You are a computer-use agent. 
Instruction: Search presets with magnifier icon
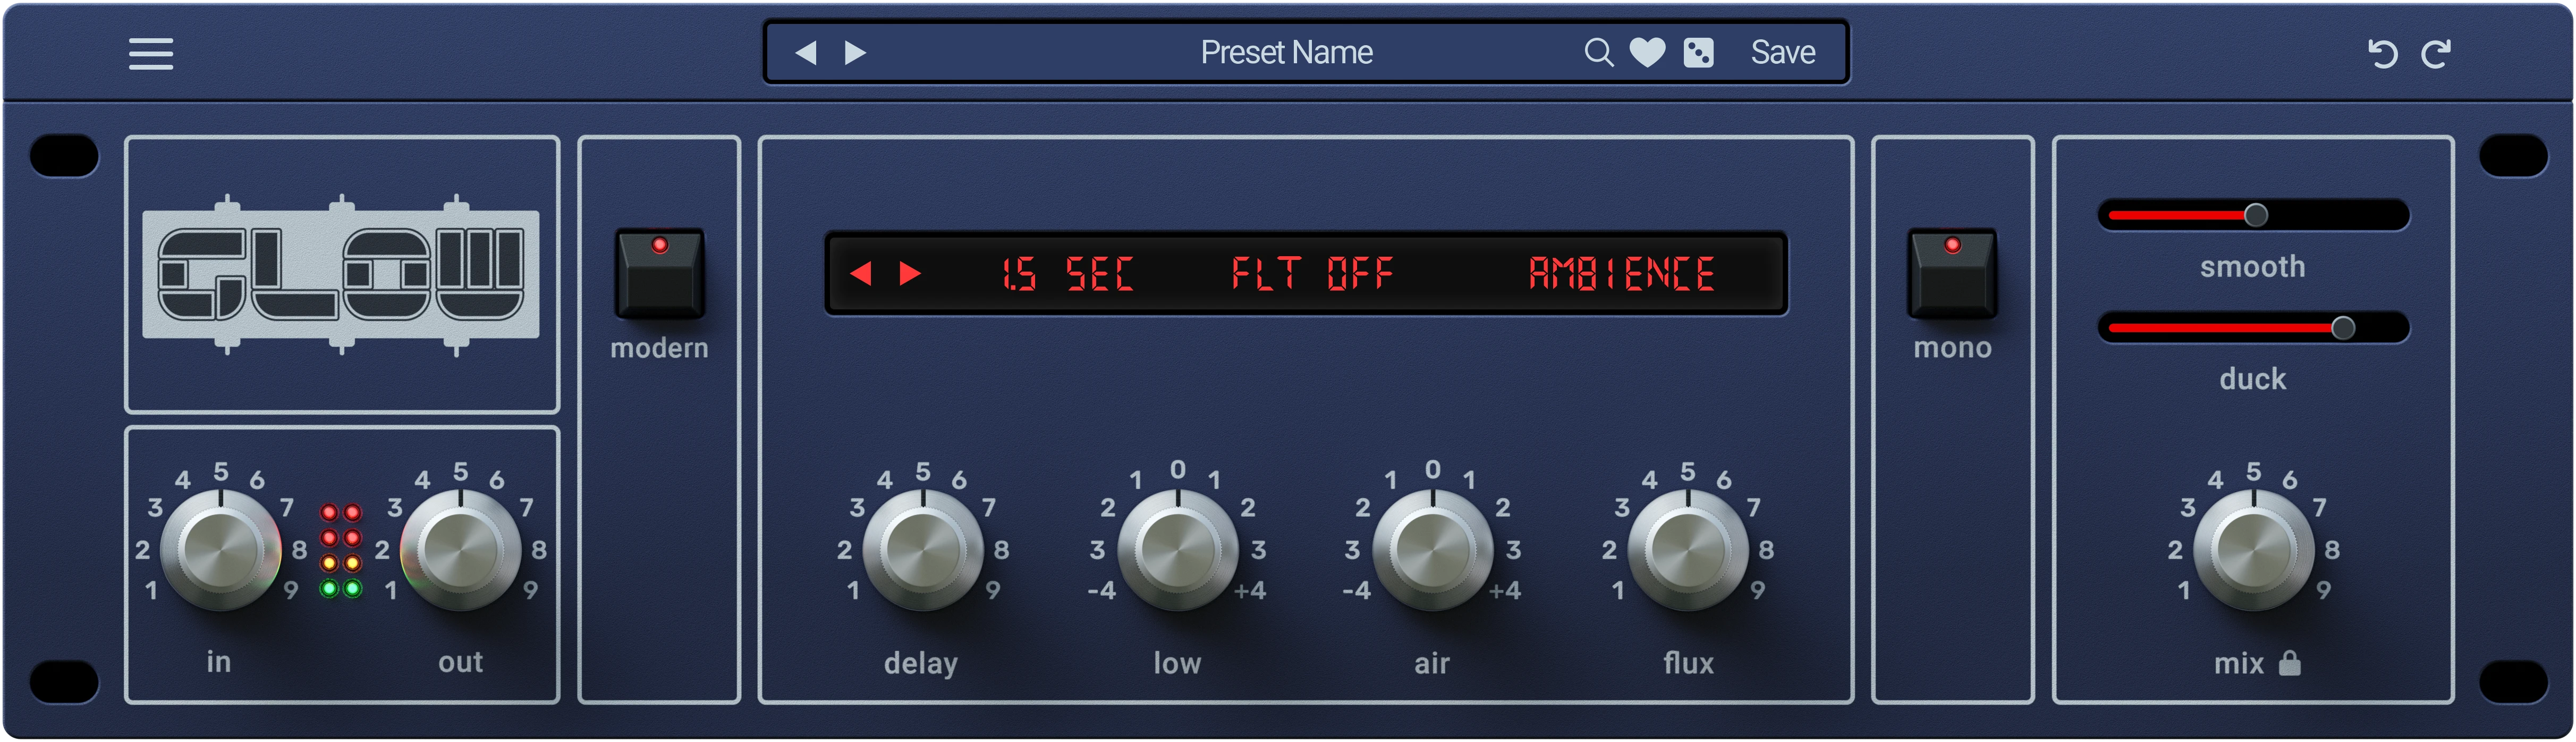(x=1598, y=52)
